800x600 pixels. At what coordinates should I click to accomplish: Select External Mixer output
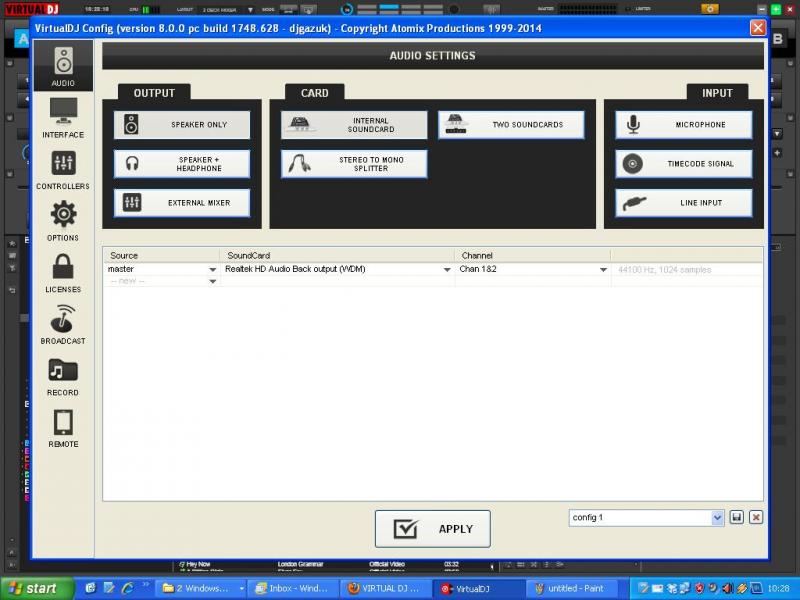182,203
